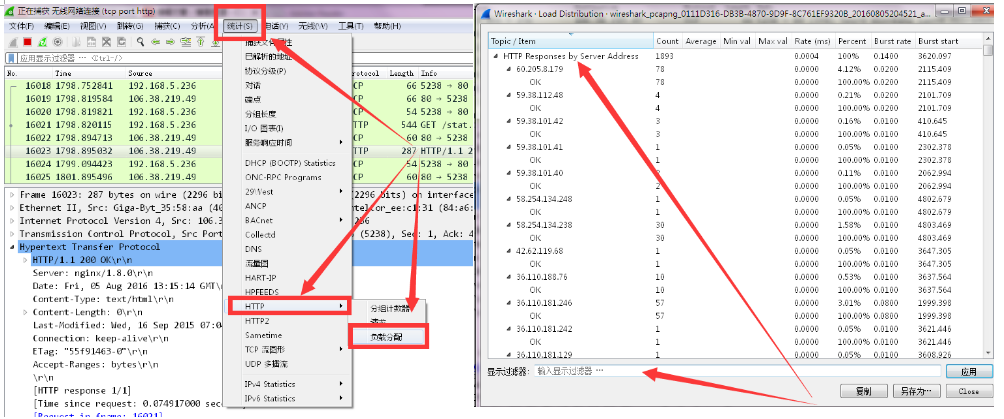
Task: Open IPv4 Statistics submenu
Action: click(x=287, y=384)
